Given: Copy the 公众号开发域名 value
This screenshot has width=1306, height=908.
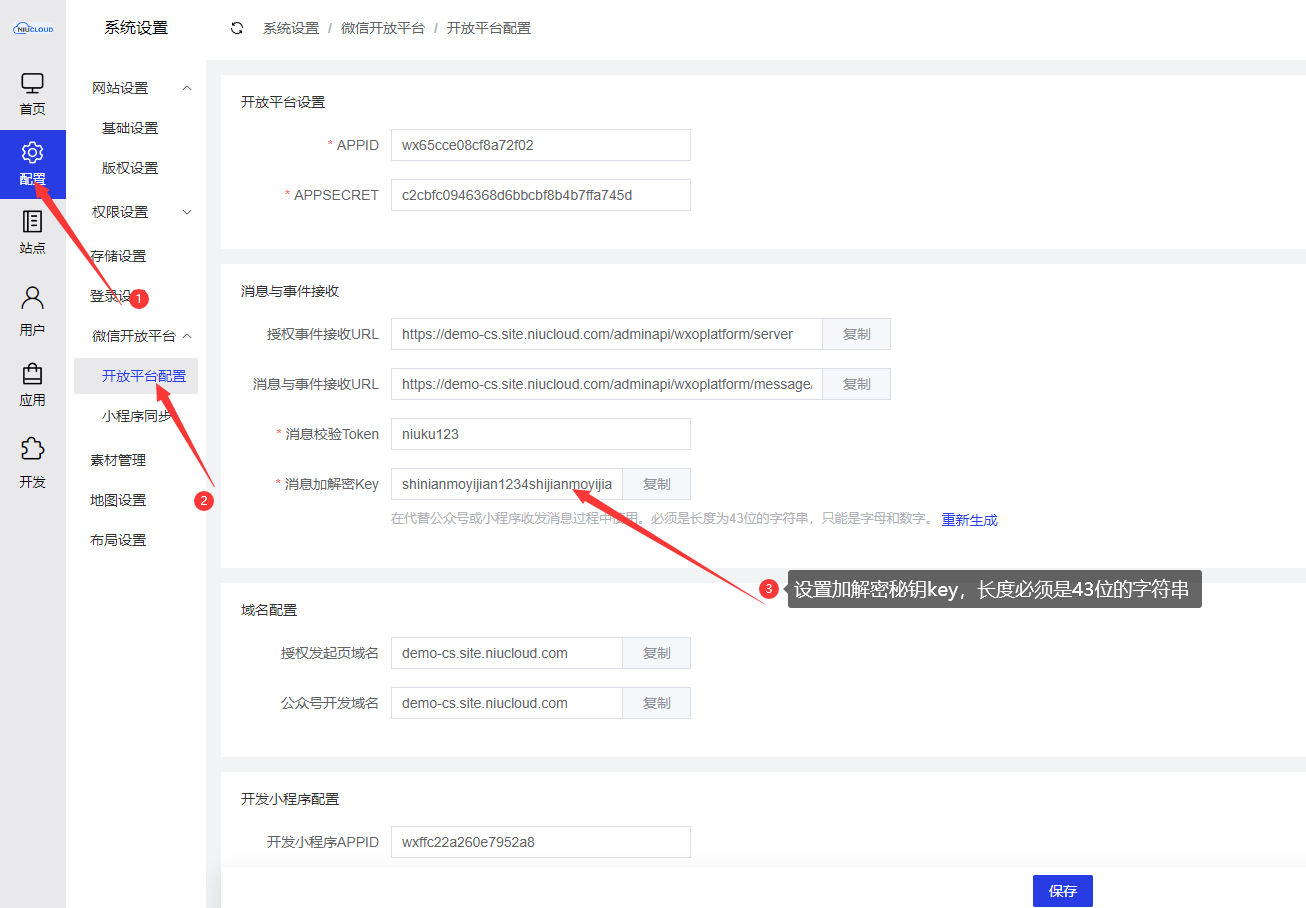Looking at the screenshot, I should click(x=656, y=703).
